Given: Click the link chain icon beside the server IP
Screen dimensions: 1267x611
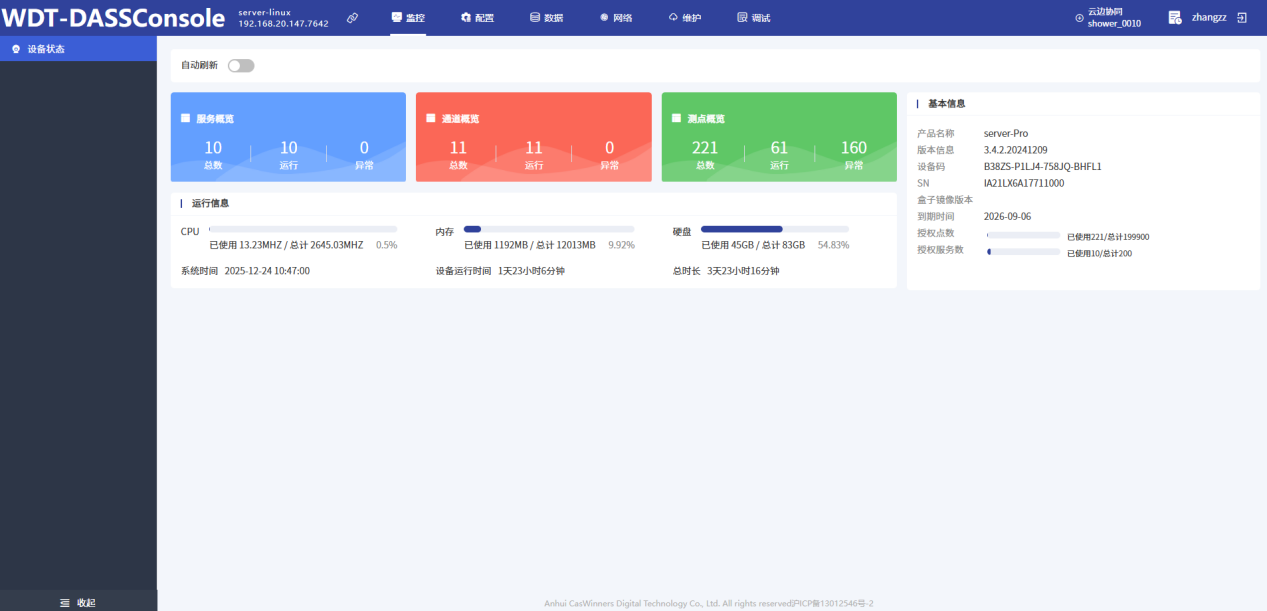Looking at the screenshot, I should point(352,18).
